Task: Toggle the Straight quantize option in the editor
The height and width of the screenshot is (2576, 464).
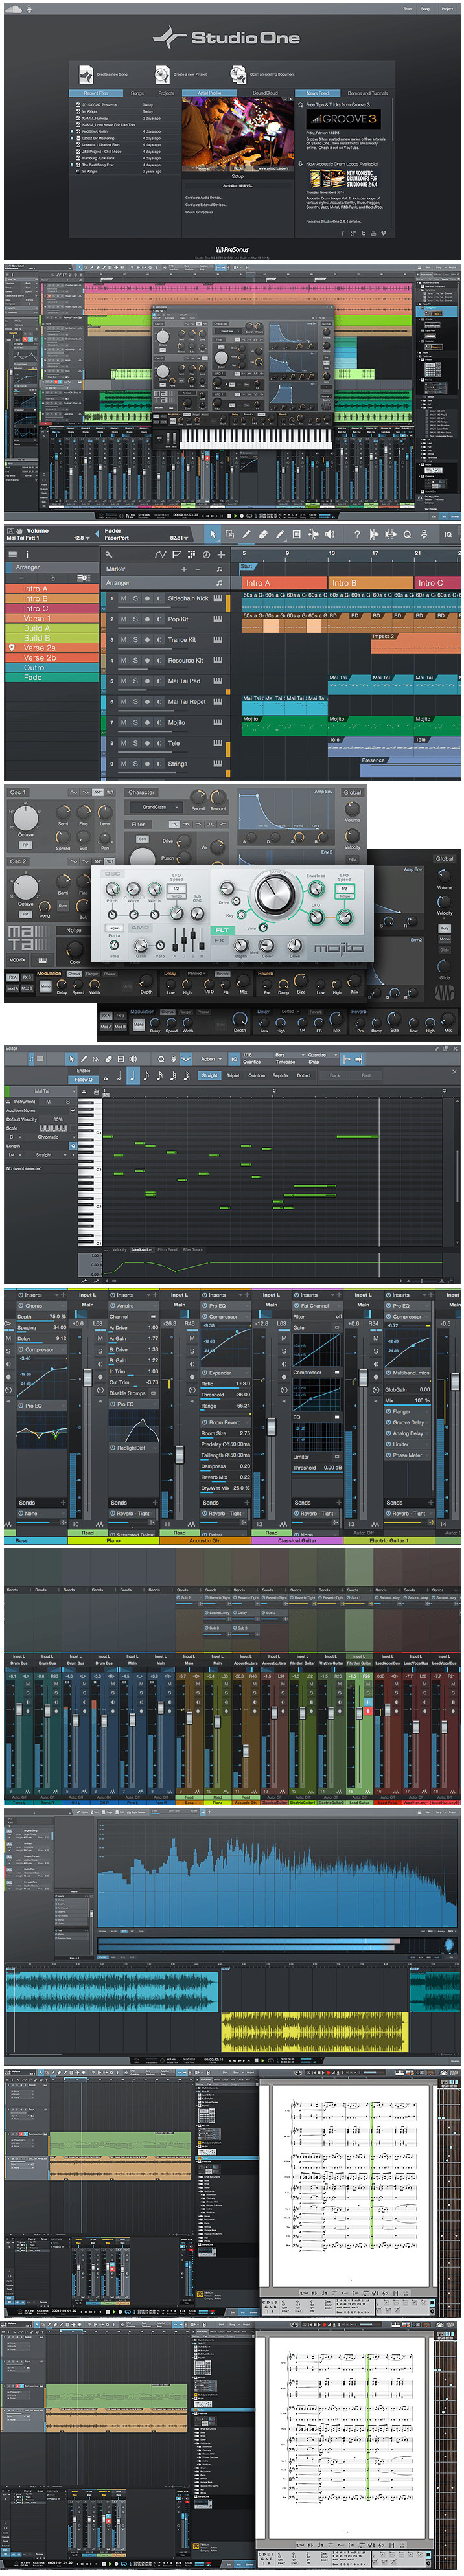Action: pyautogui.click(x=210, y=1076)
